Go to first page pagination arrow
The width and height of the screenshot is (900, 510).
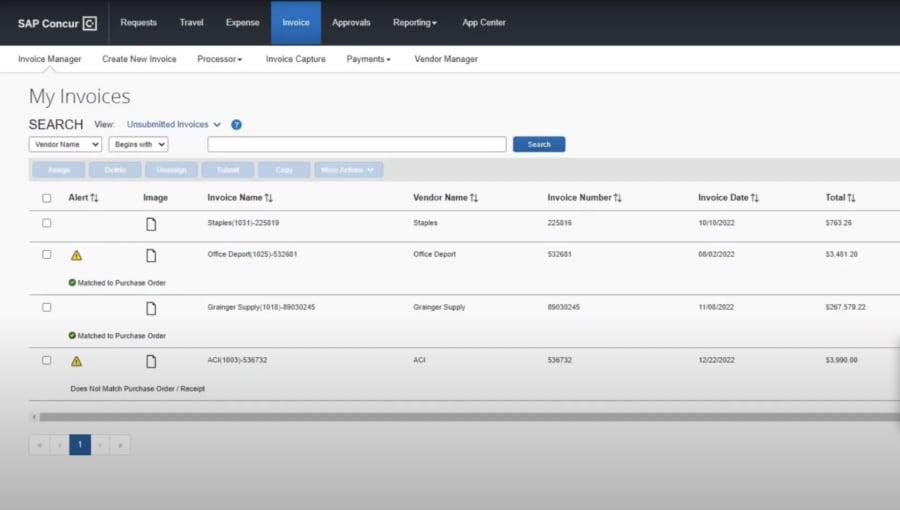[x=39, y=445]
